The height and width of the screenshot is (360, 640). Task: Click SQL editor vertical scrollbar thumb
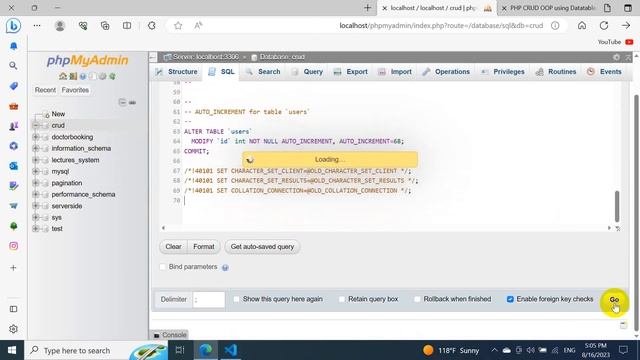(617, 206)
